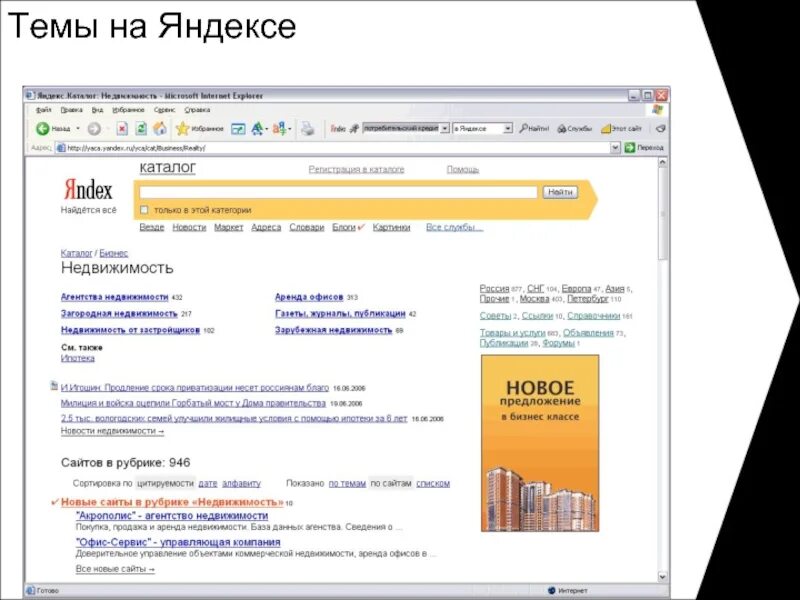Open the Вид menu
This screenshot has width=800, height=600.
coord(97,110)
